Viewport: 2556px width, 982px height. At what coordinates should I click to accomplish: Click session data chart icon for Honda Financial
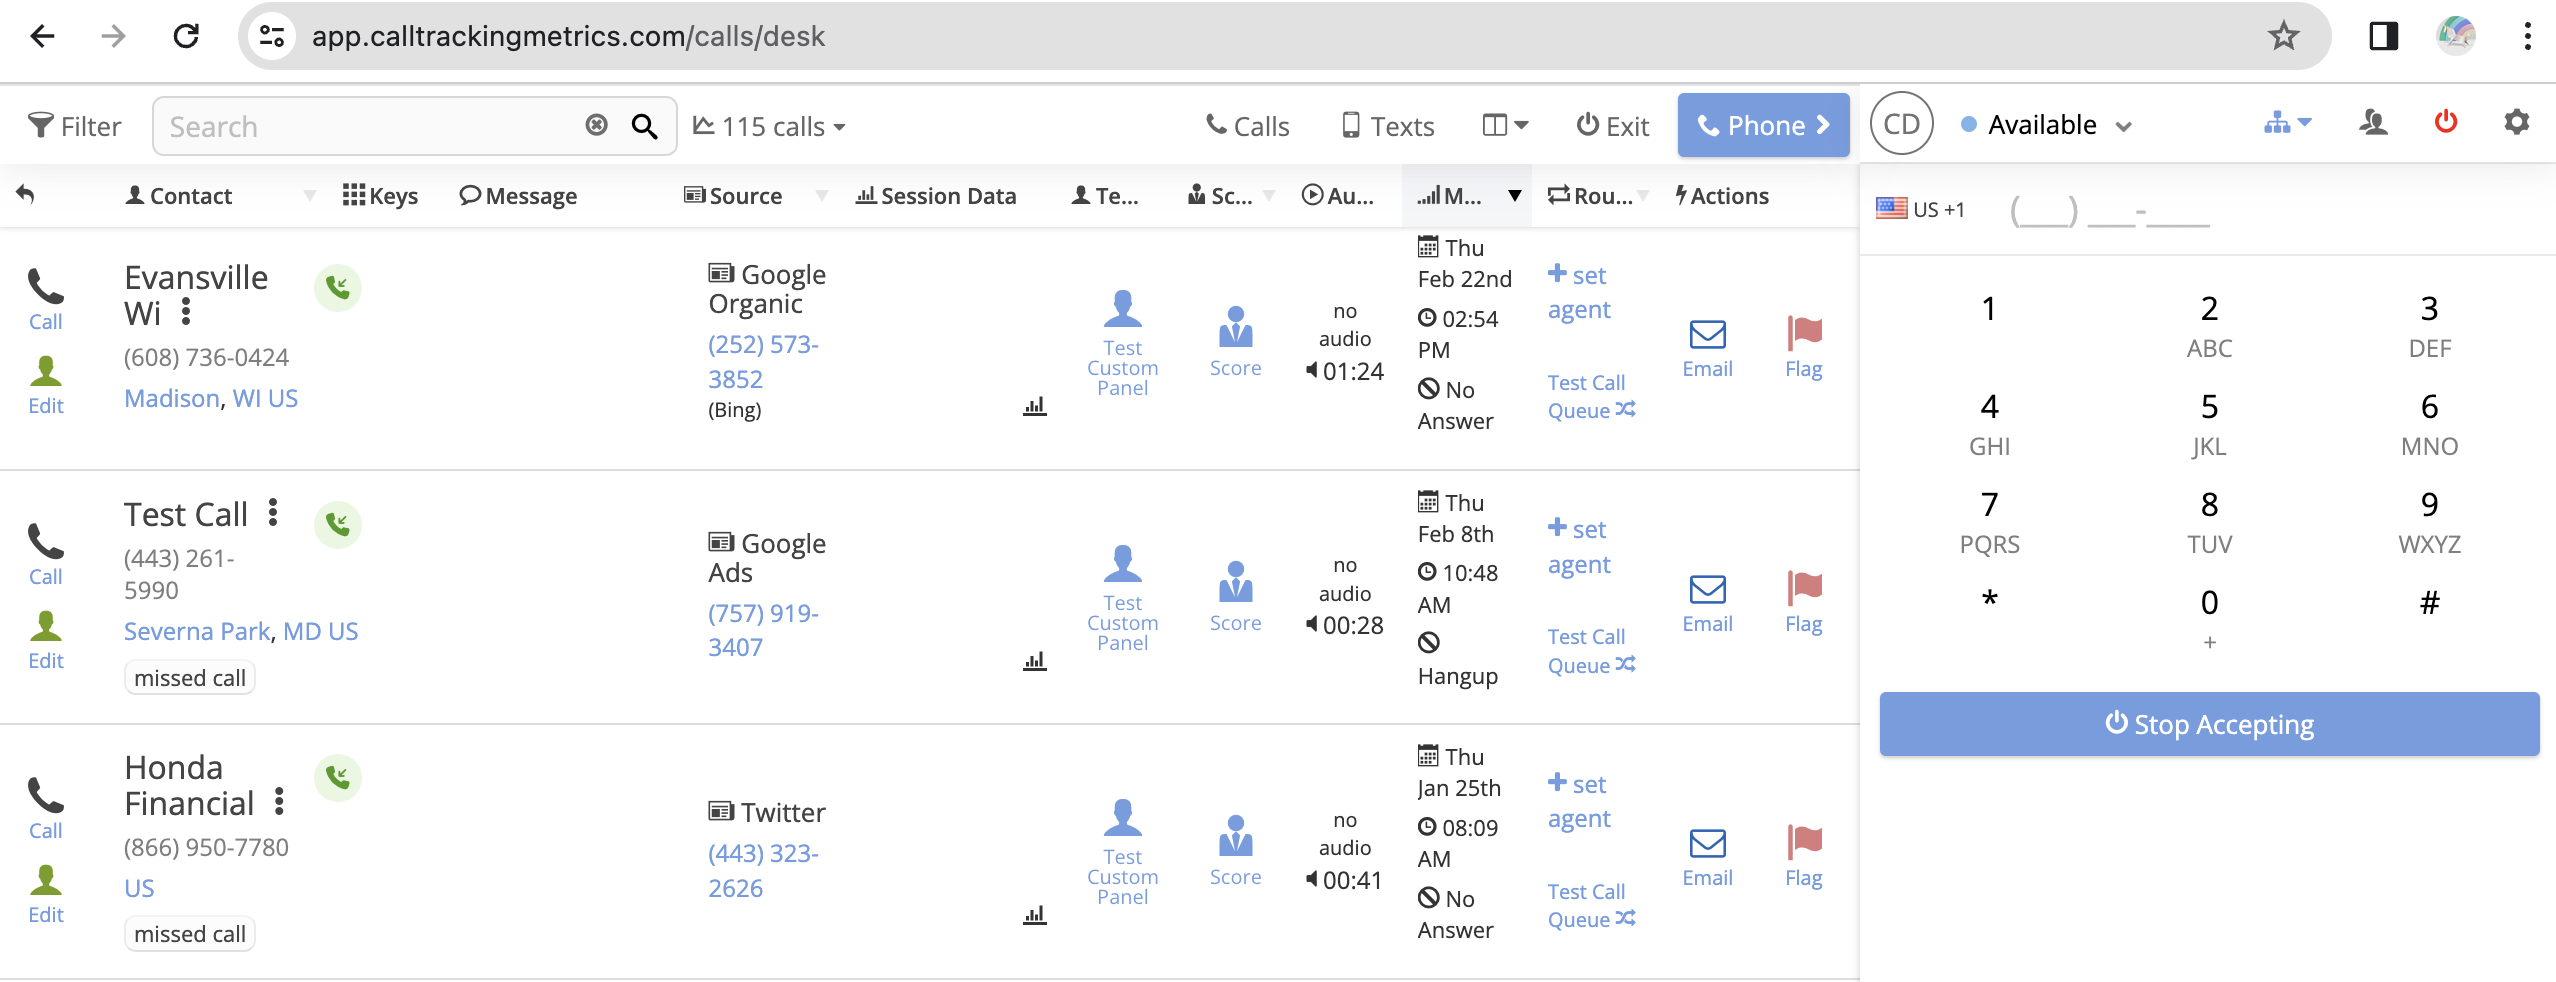tap(1034, 914)
